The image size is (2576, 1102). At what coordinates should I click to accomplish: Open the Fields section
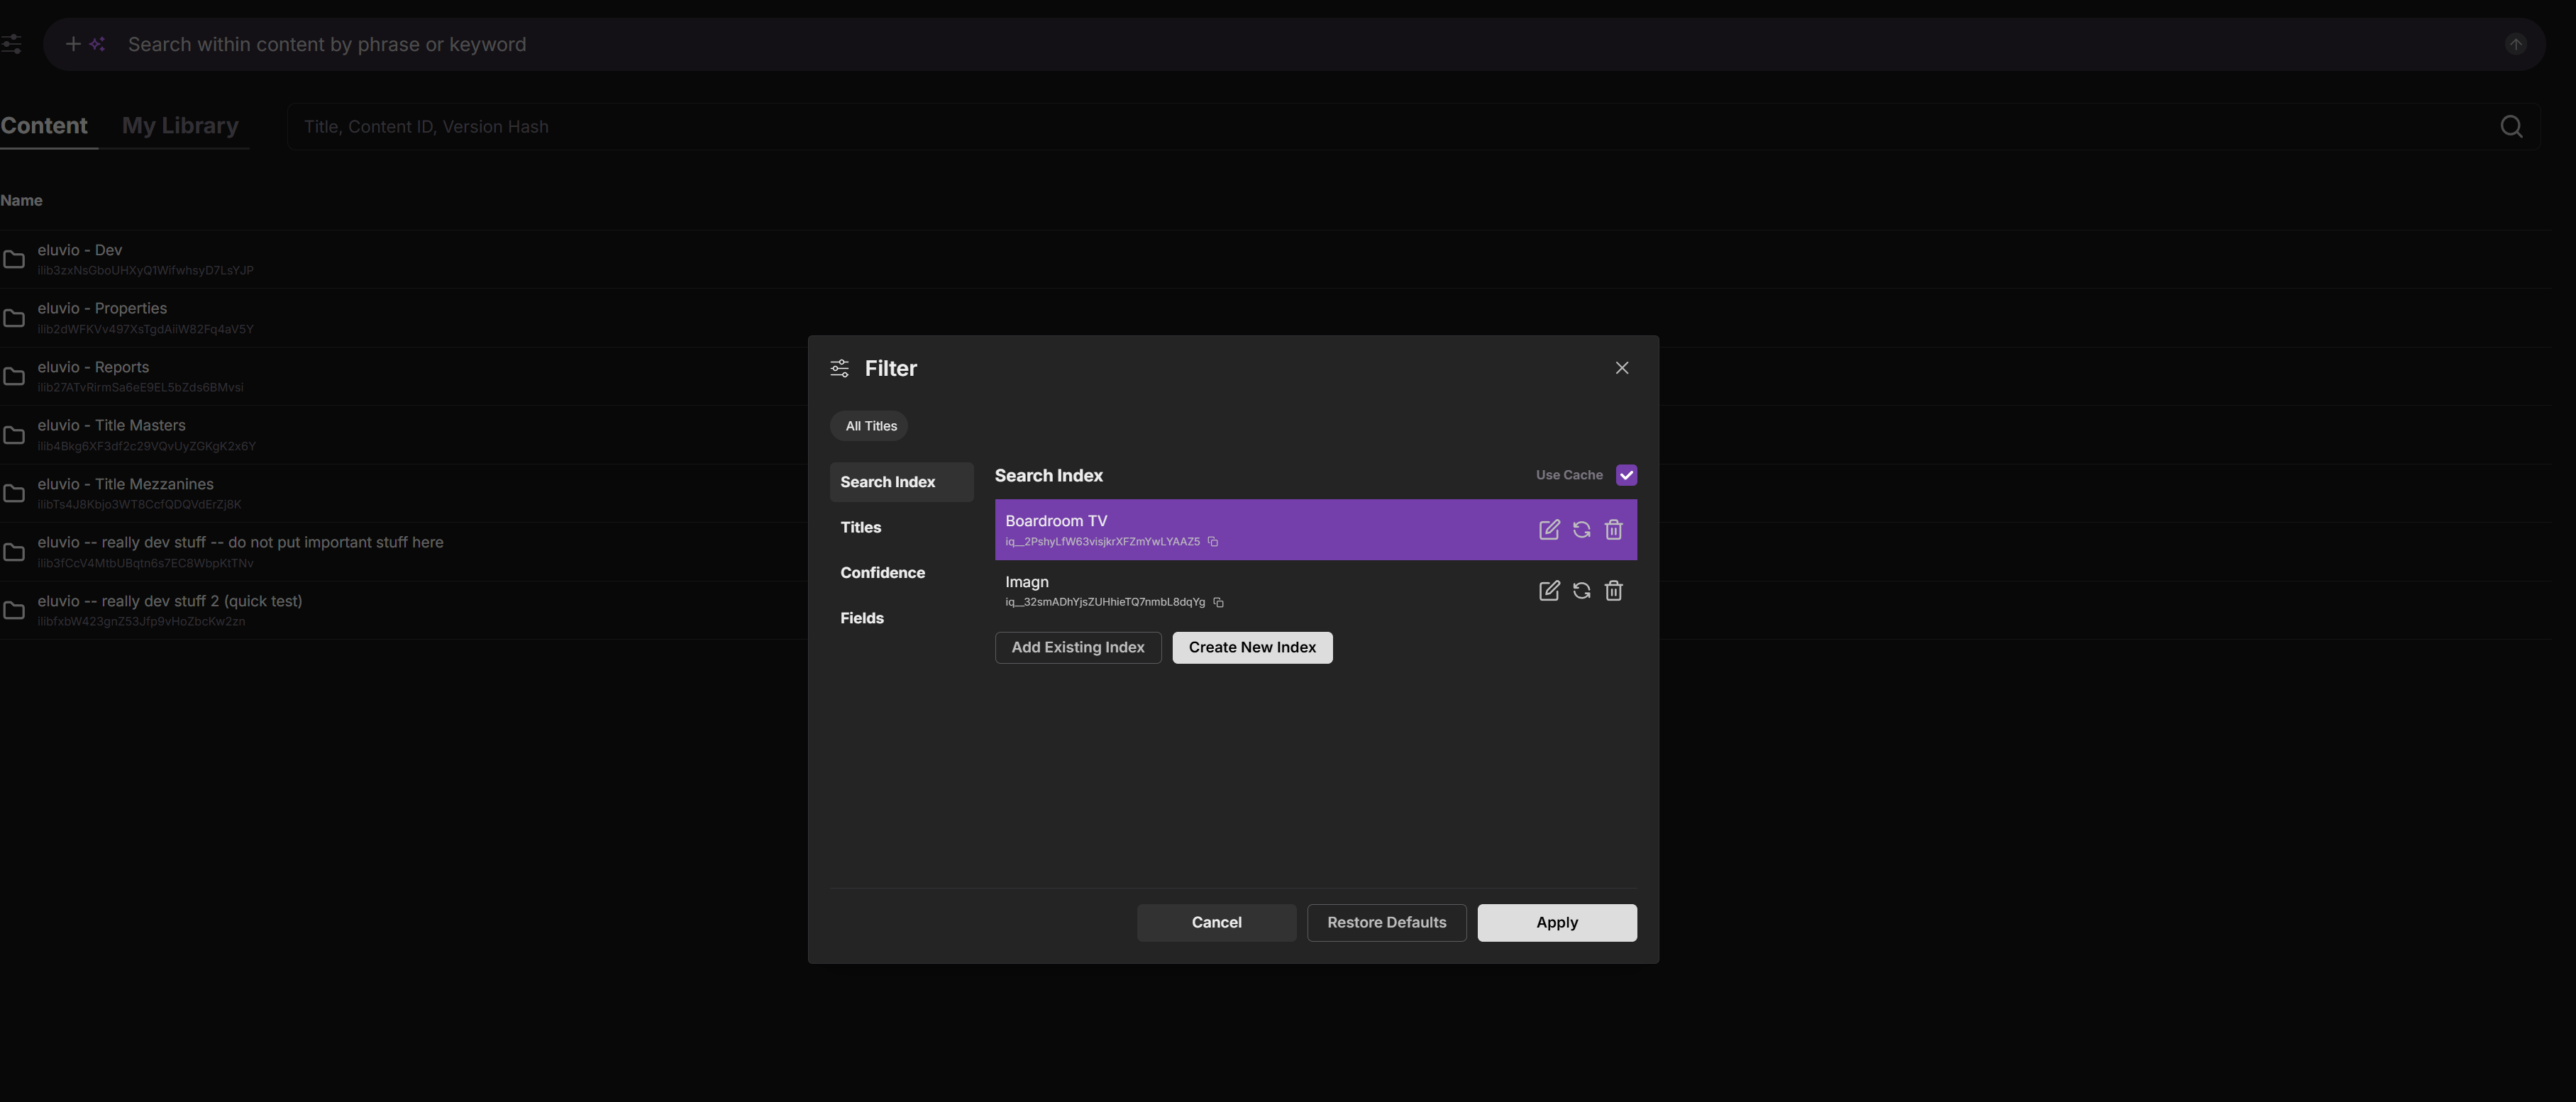[x=901, y=618]
